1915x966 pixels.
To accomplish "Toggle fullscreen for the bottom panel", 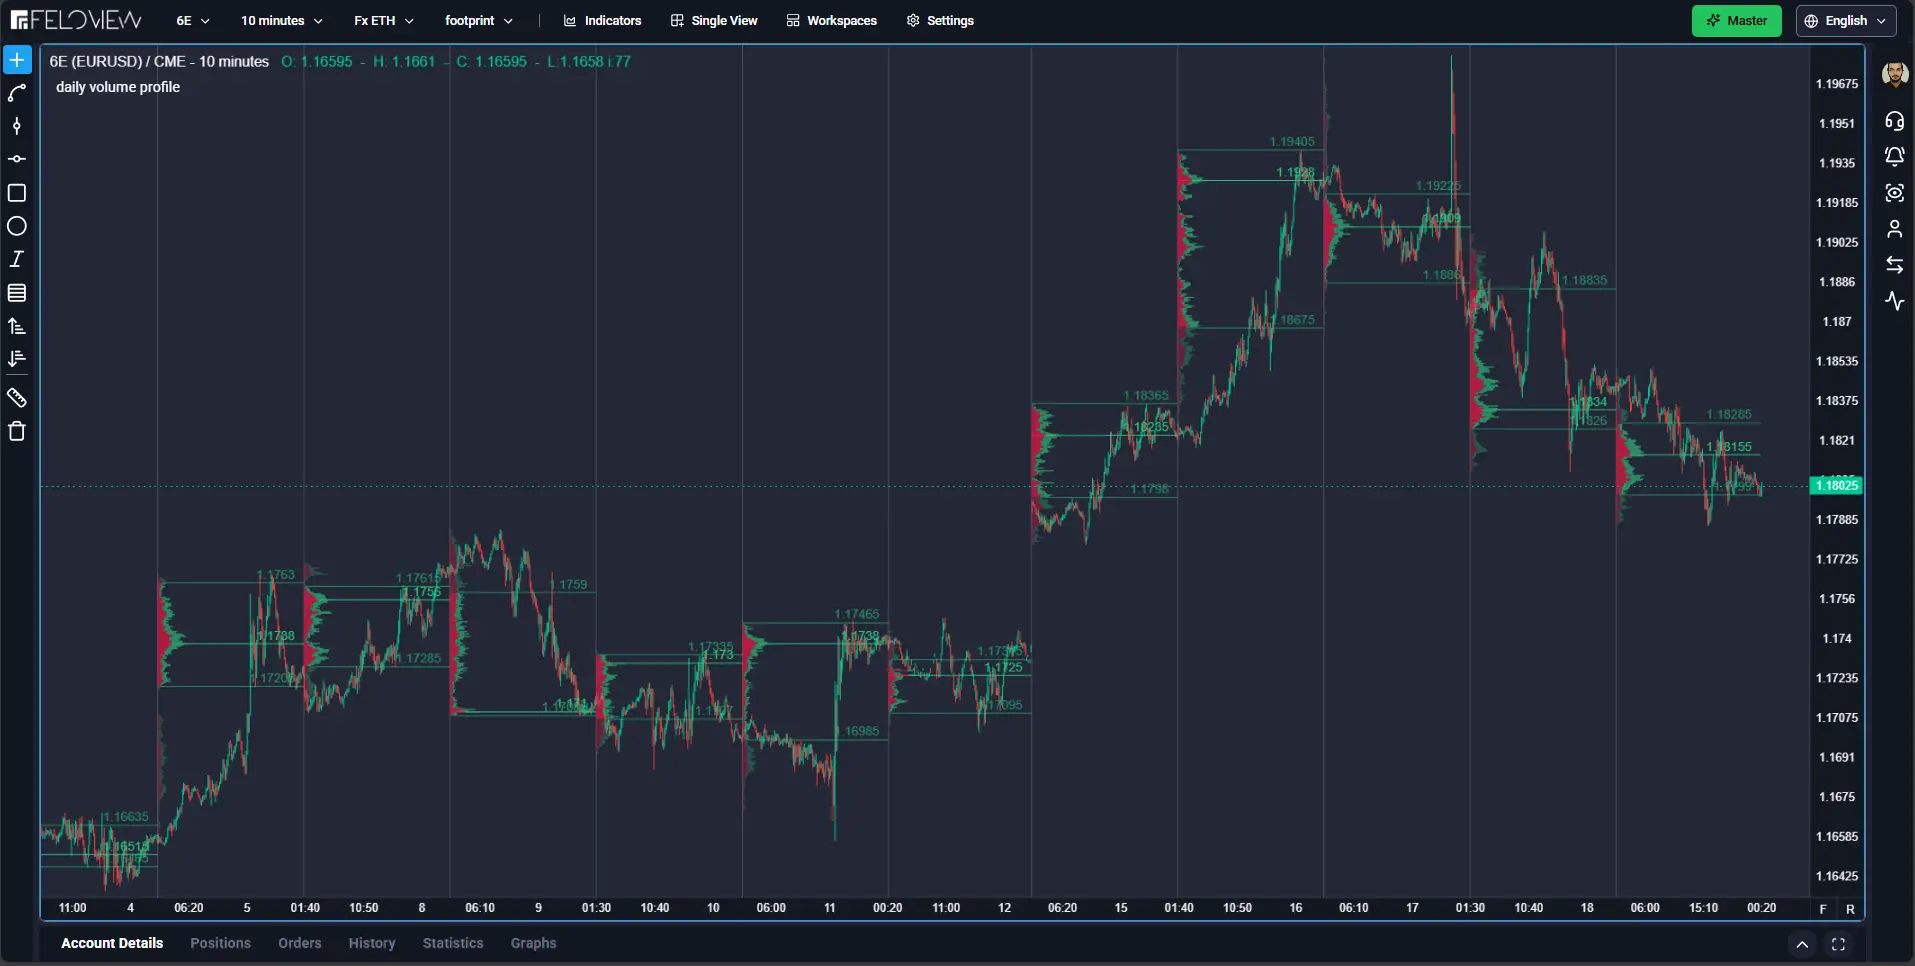I will click(x=1838, y=944).
